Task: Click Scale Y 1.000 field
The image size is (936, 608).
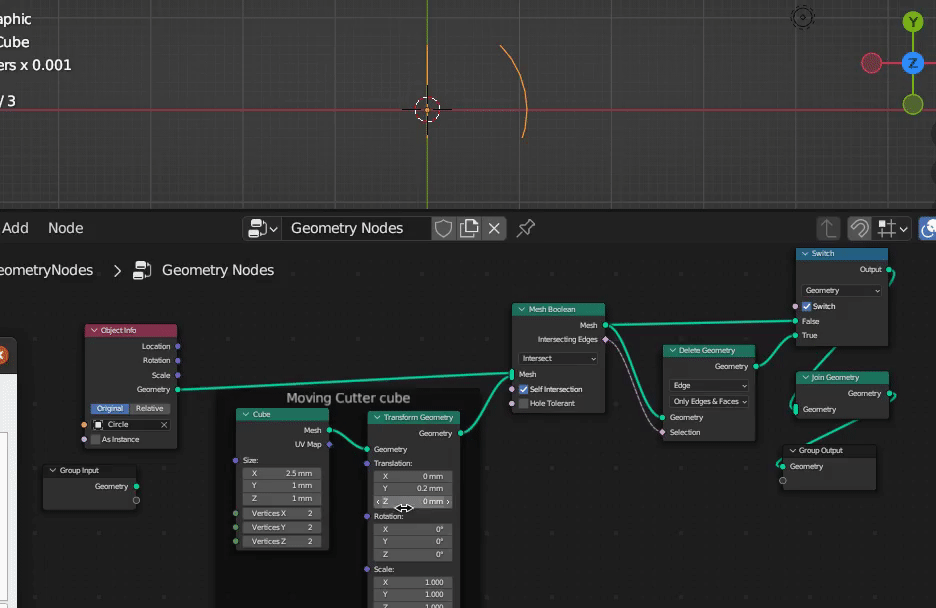Action: (x=412, y=595)
